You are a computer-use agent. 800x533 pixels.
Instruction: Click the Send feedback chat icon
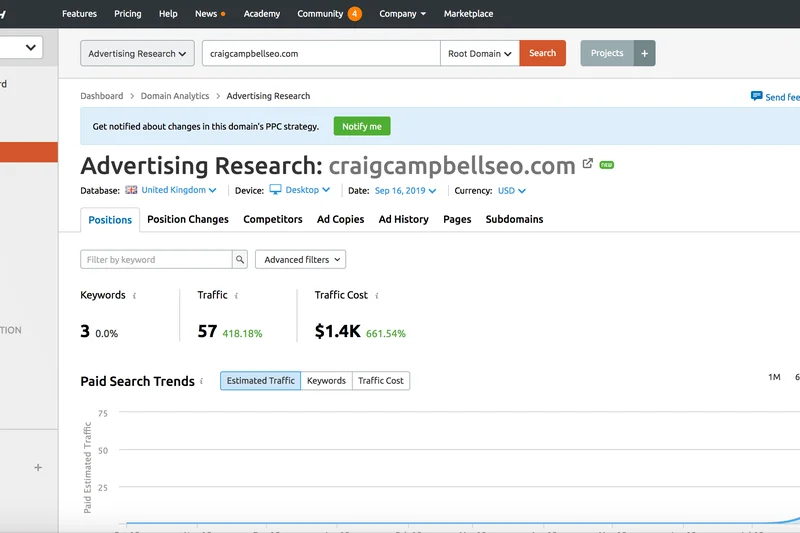point(756,96)
